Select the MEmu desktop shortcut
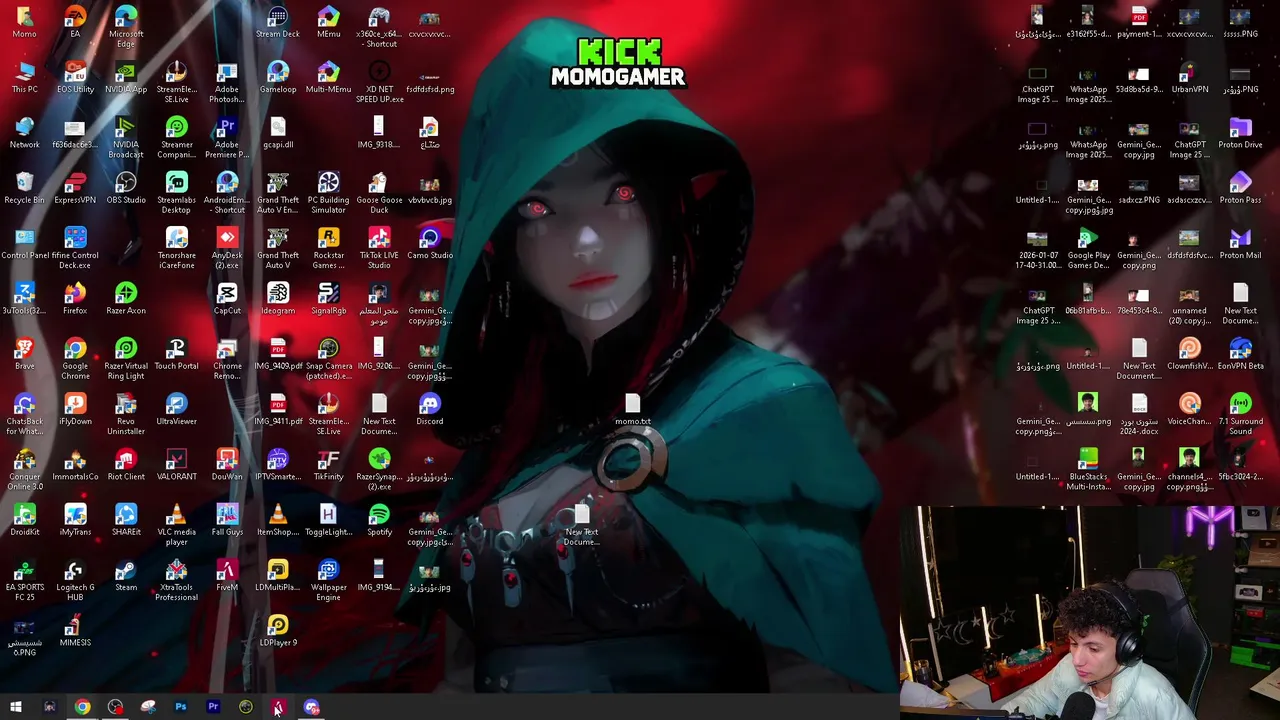Image resolution: width=1280 pixels, height=720 pixels. [329, 21]
